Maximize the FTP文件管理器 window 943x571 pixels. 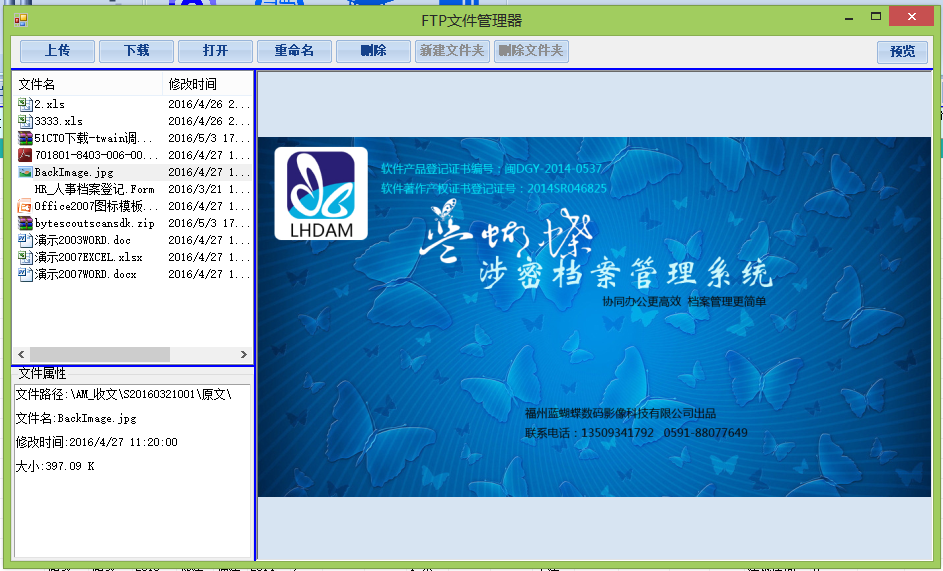pos(876,17)
